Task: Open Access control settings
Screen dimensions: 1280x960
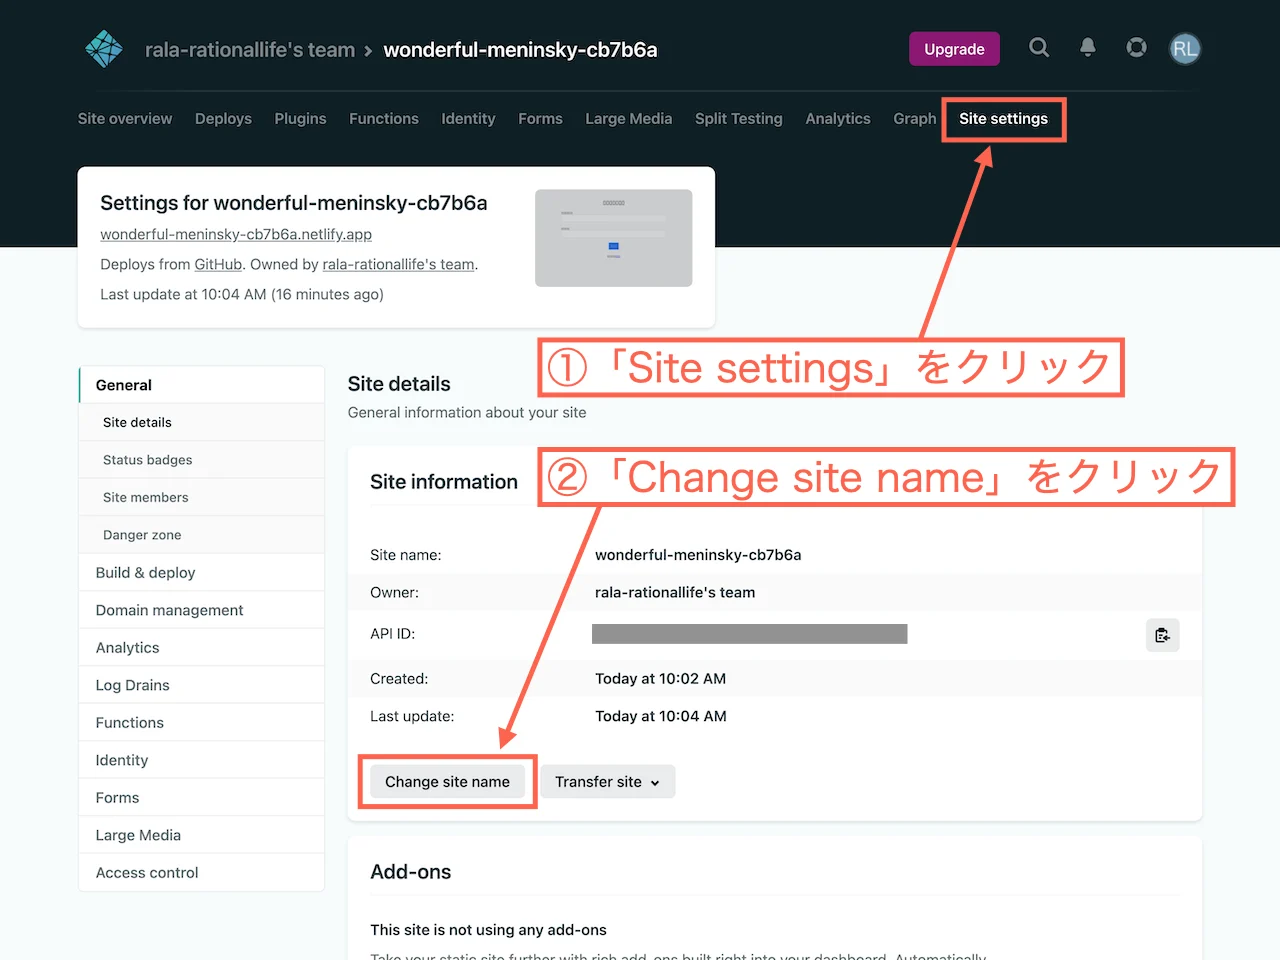Action: point(202,872)
